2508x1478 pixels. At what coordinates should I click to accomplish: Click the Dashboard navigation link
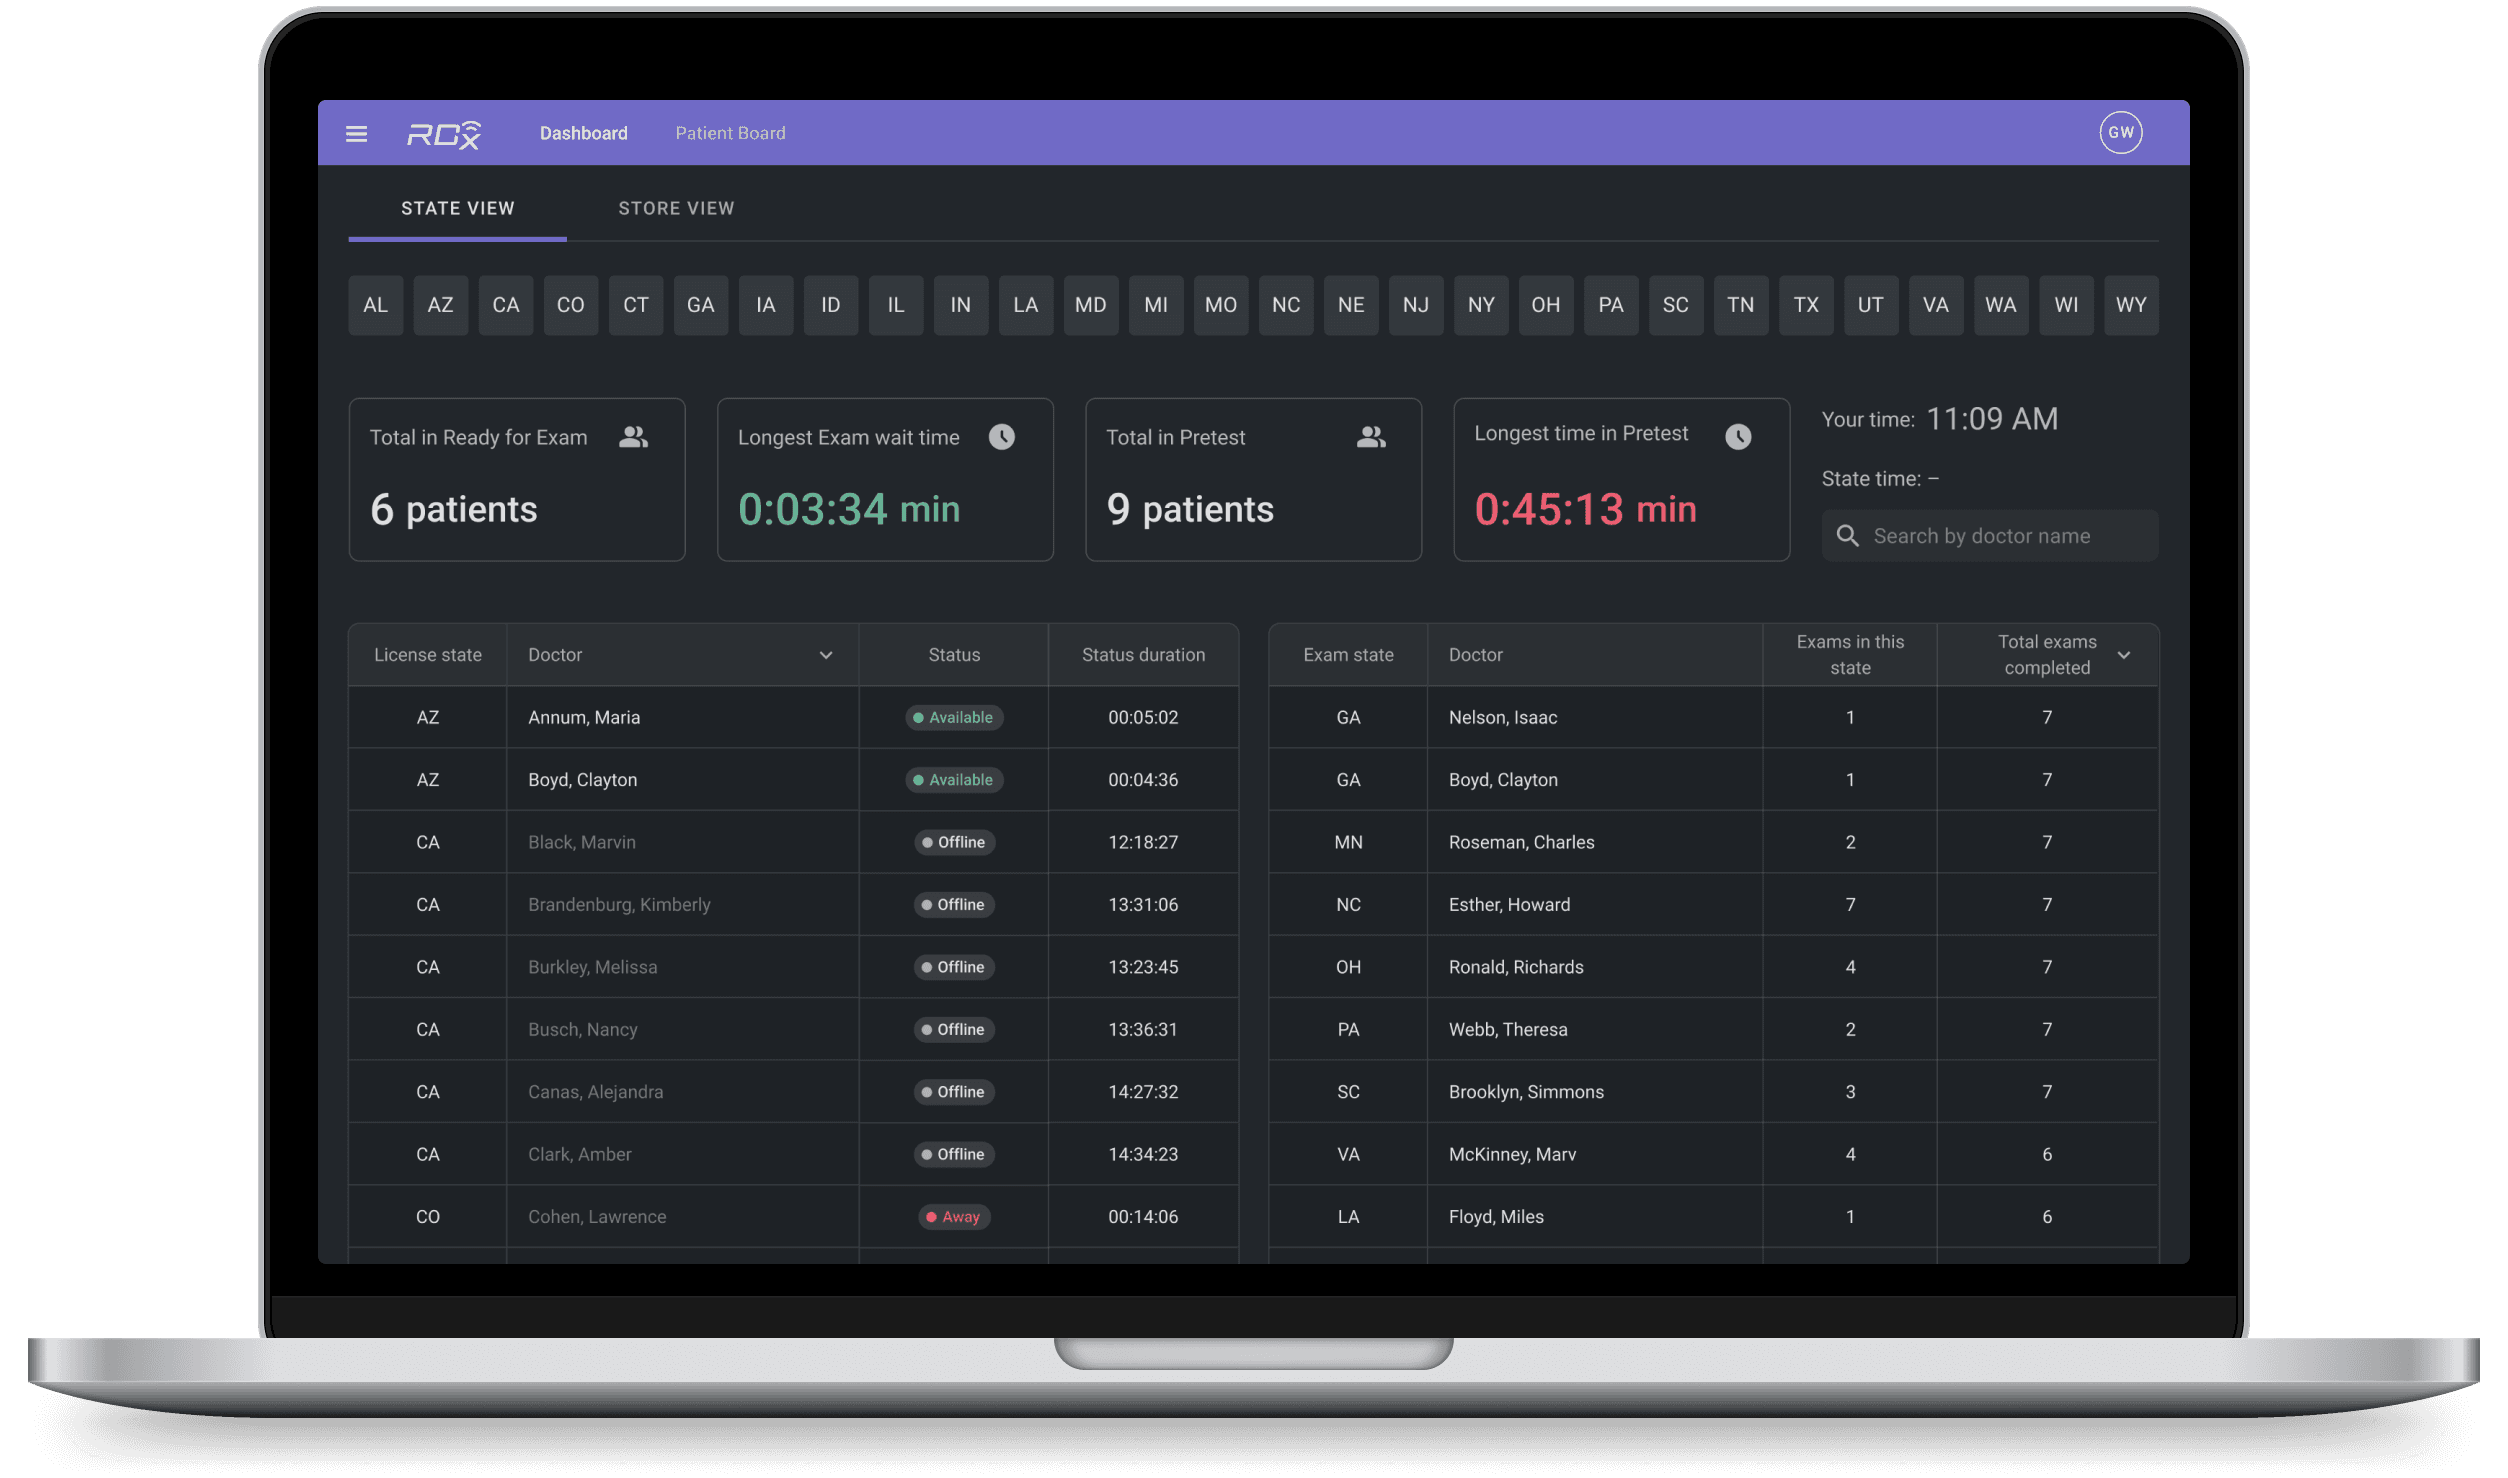click(583, 133)
